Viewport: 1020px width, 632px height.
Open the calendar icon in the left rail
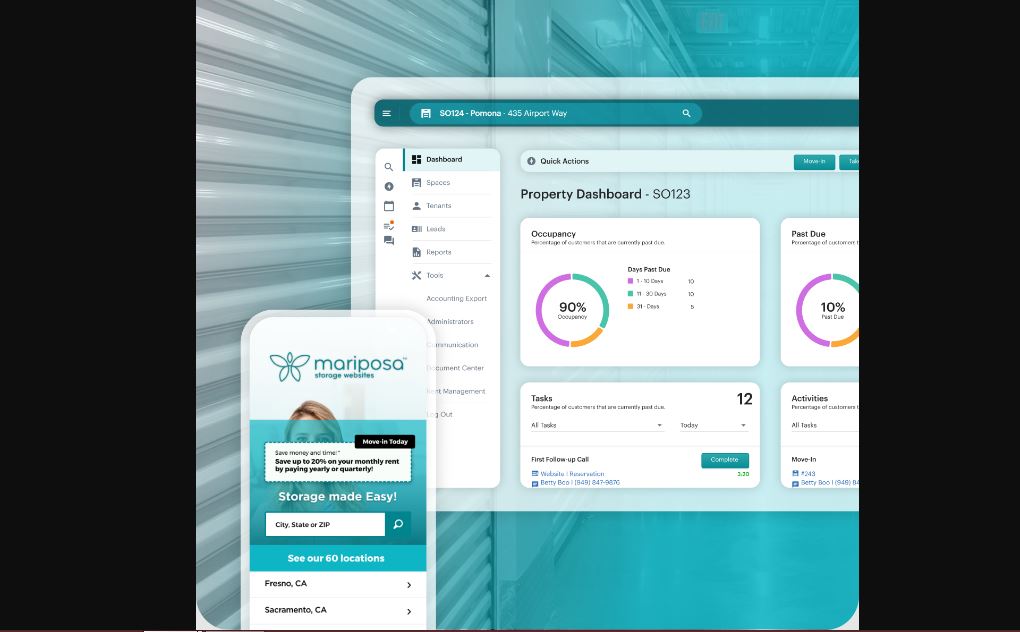point(388,204)
